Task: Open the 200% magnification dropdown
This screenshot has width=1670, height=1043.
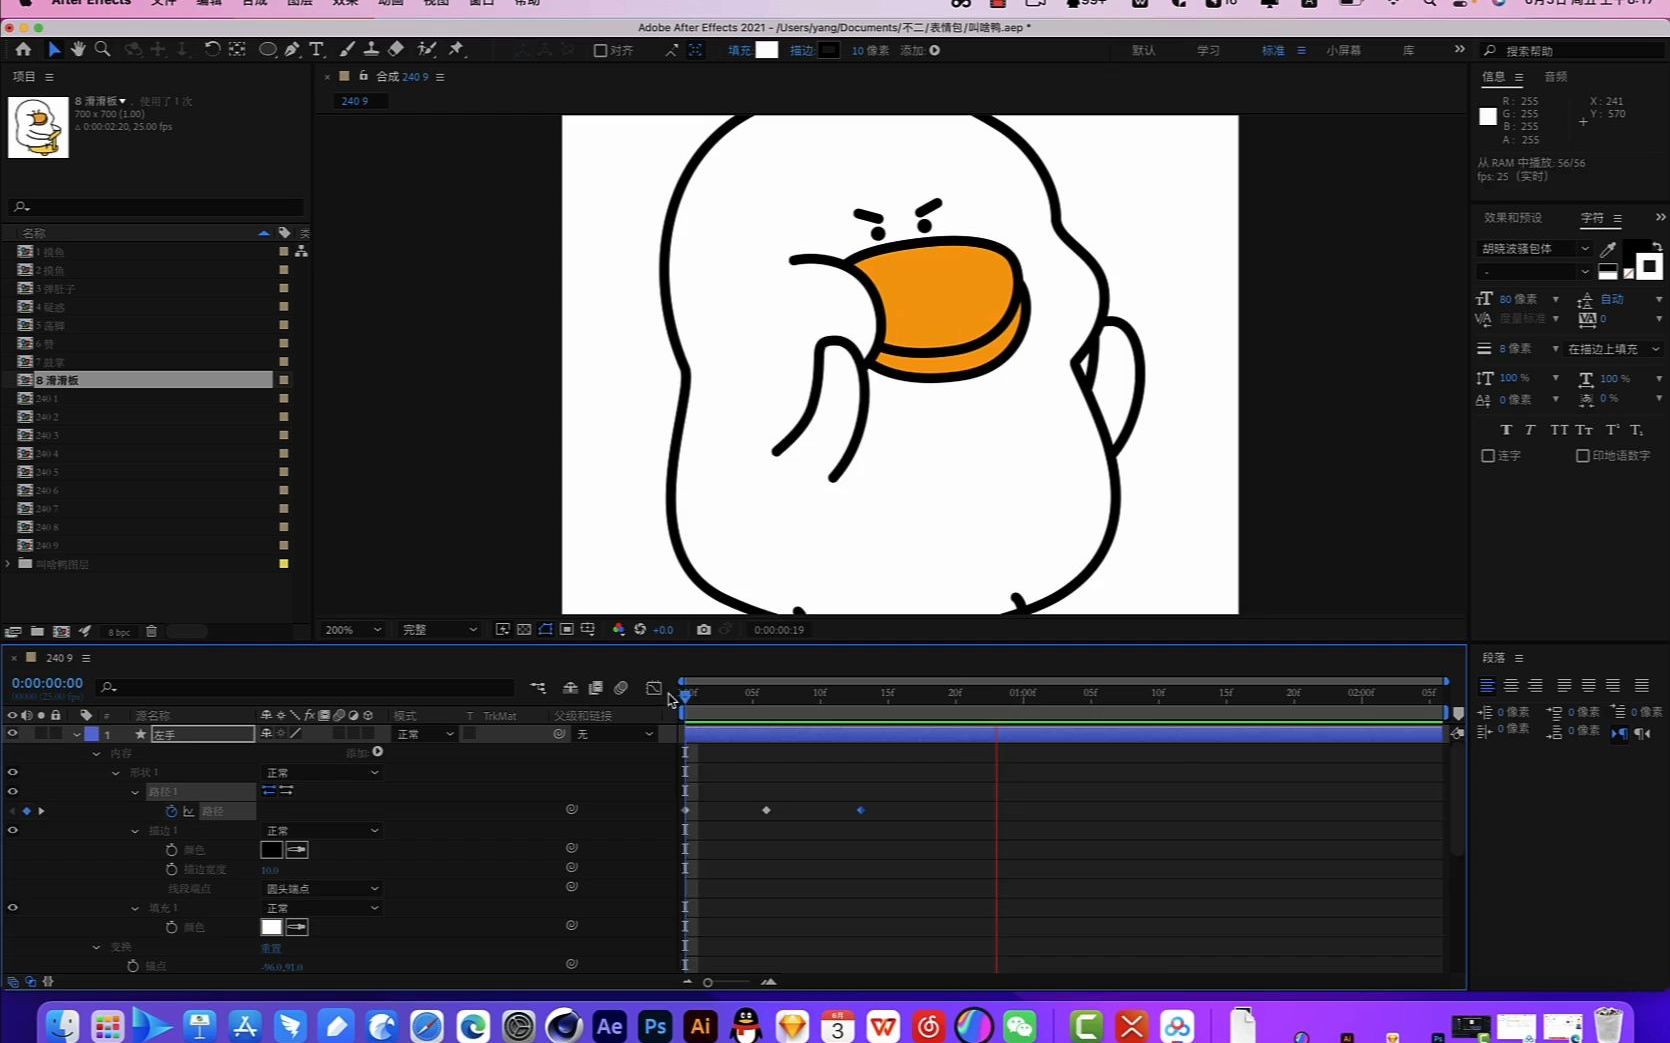Action: pos(353,630)
